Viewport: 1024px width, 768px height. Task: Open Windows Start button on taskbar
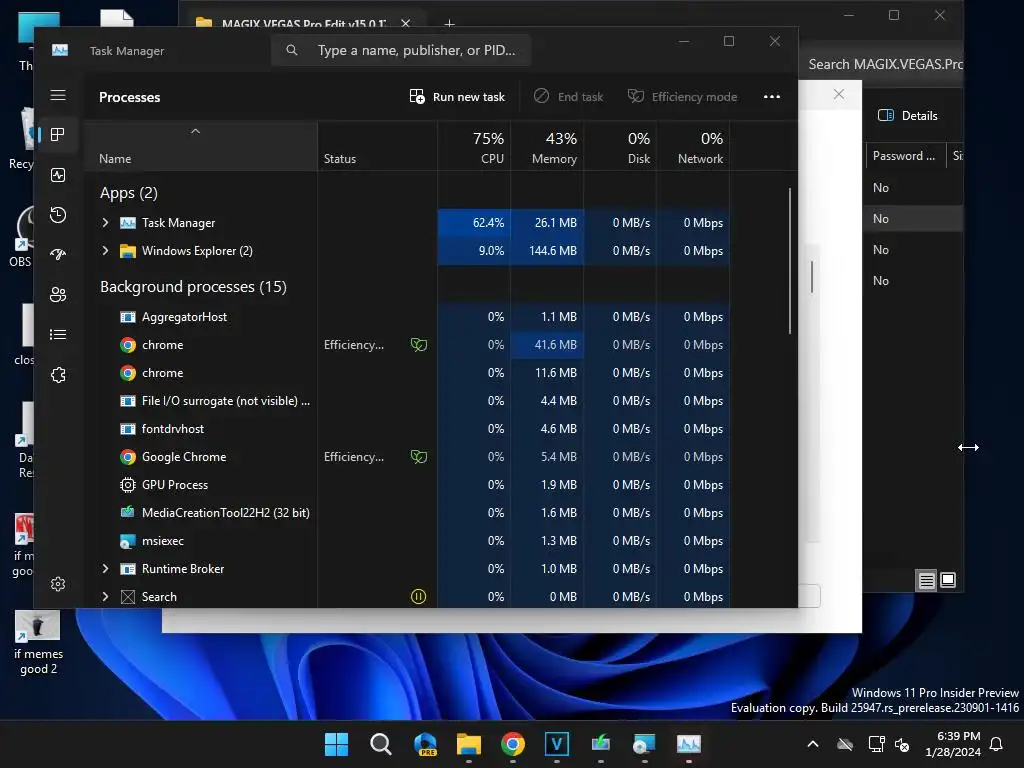click(336, 744)
